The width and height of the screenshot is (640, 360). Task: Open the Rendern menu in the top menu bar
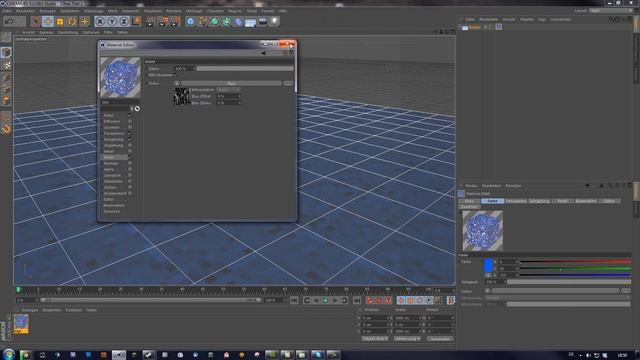174,11
